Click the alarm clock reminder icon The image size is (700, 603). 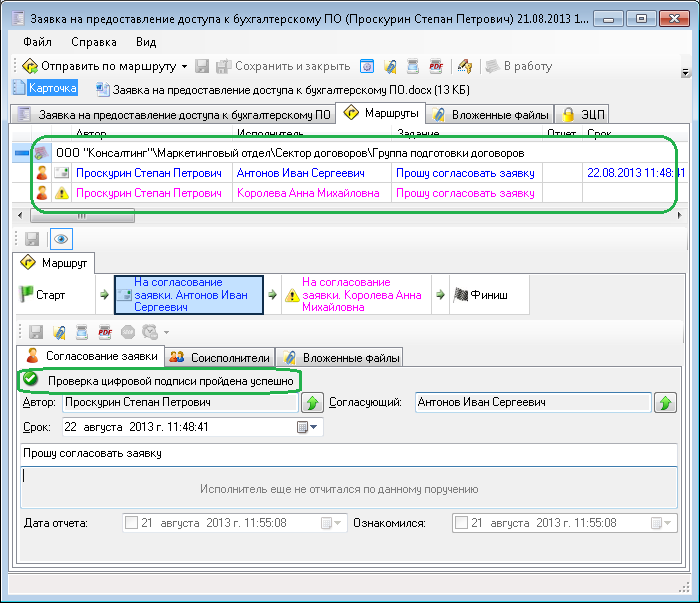(150, 332)
